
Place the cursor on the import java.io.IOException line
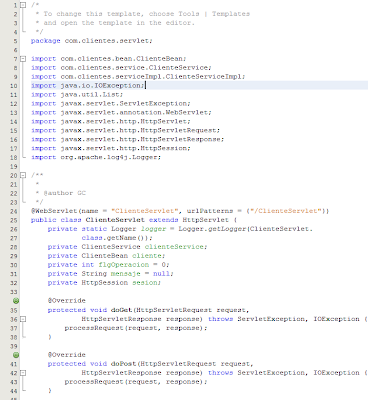(x=88, y=86)
